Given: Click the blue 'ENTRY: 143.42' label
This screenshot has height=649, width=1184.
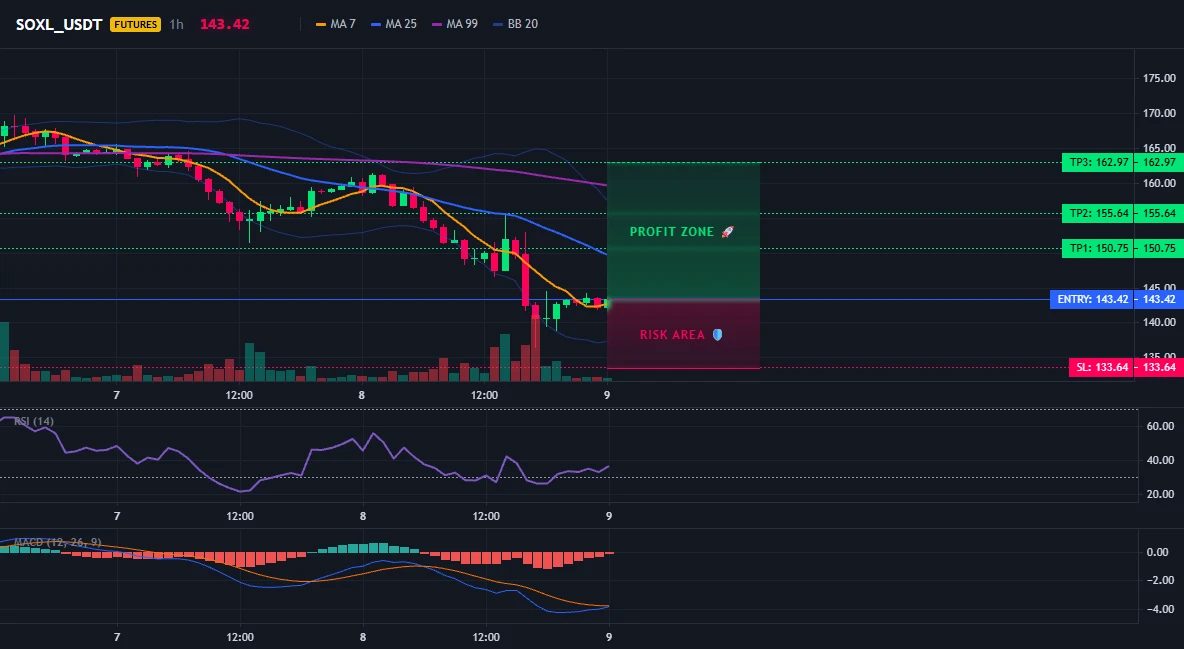Looking at the screenshot, I should [1092, 300].
